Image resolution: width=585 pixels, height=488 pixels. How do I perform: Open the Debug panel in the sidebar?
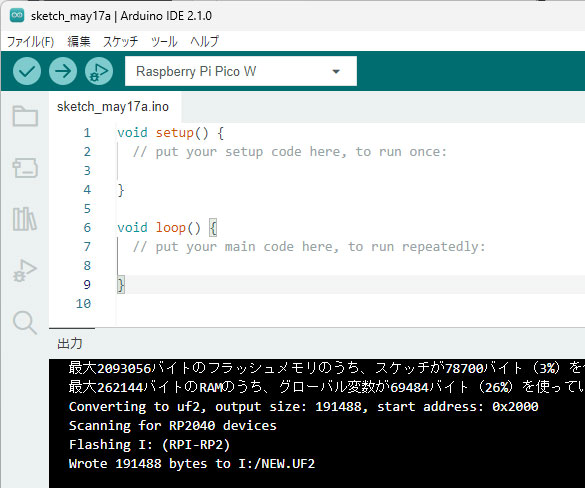coord(25,270)
